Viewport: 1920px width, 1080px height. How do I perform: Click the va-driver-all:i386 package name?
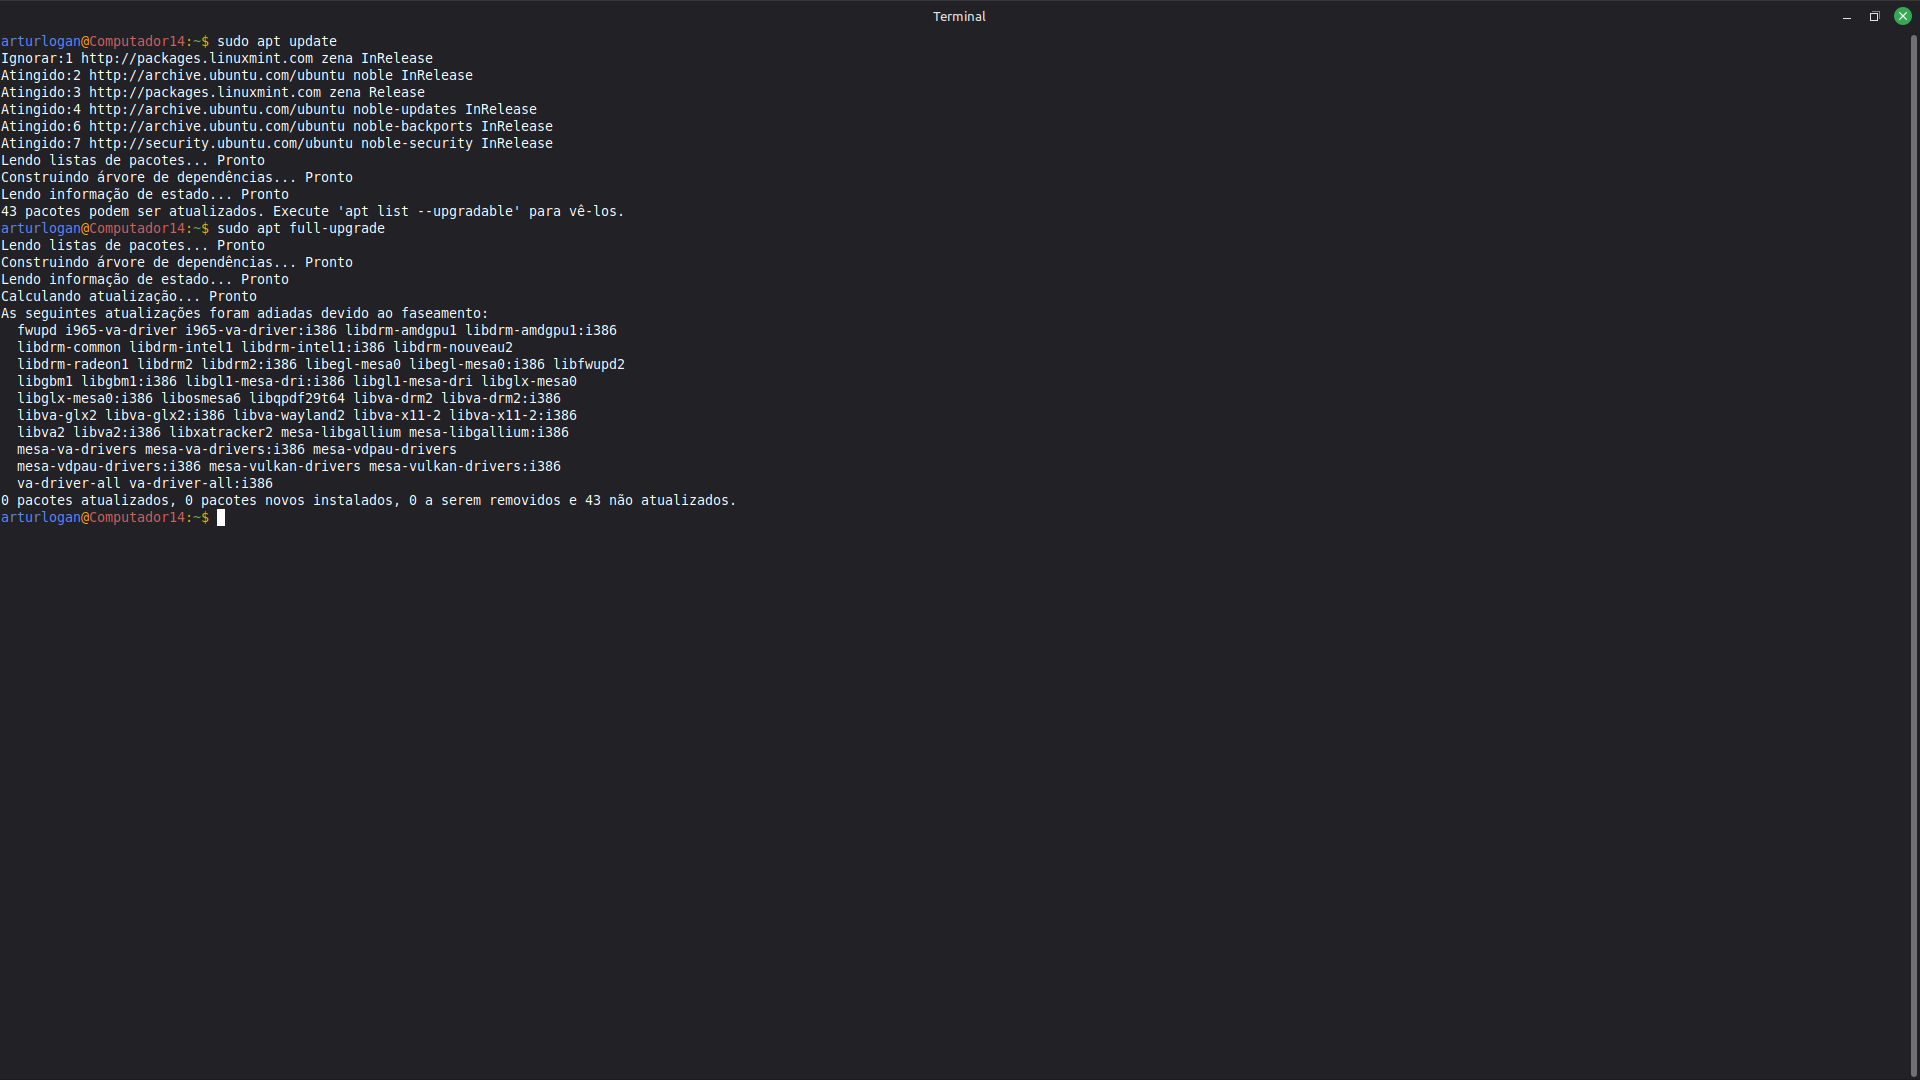pyautogui.click(x=200, y=483)
